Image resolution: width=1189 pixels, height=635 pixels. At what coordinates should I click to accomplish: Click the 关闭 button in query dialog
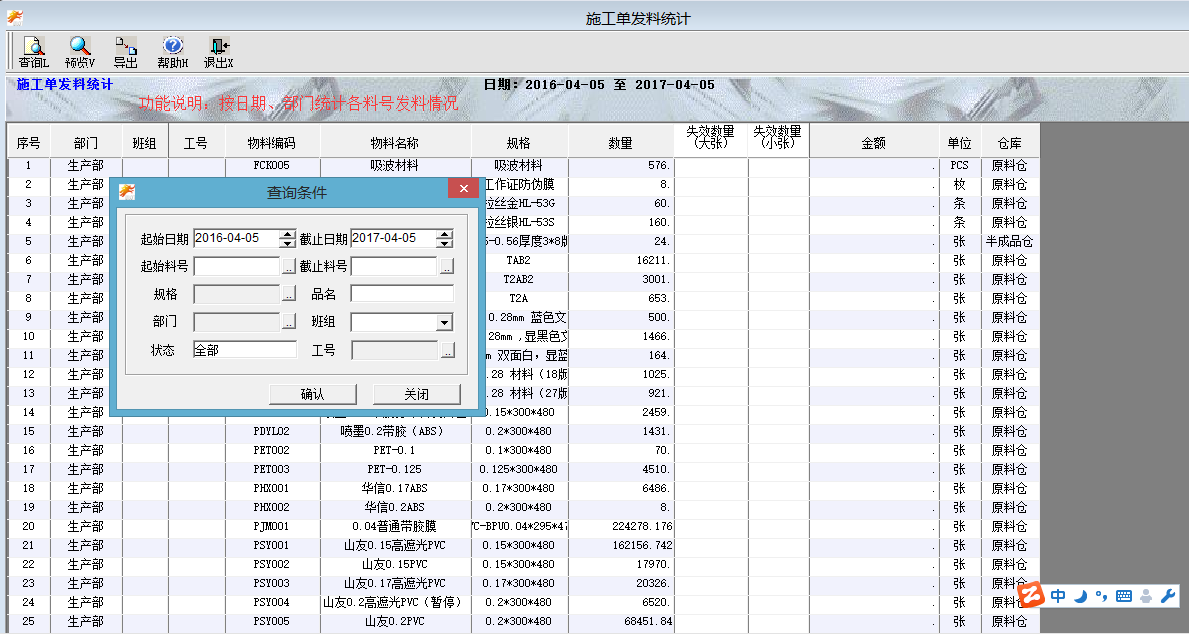click(416, 395)
